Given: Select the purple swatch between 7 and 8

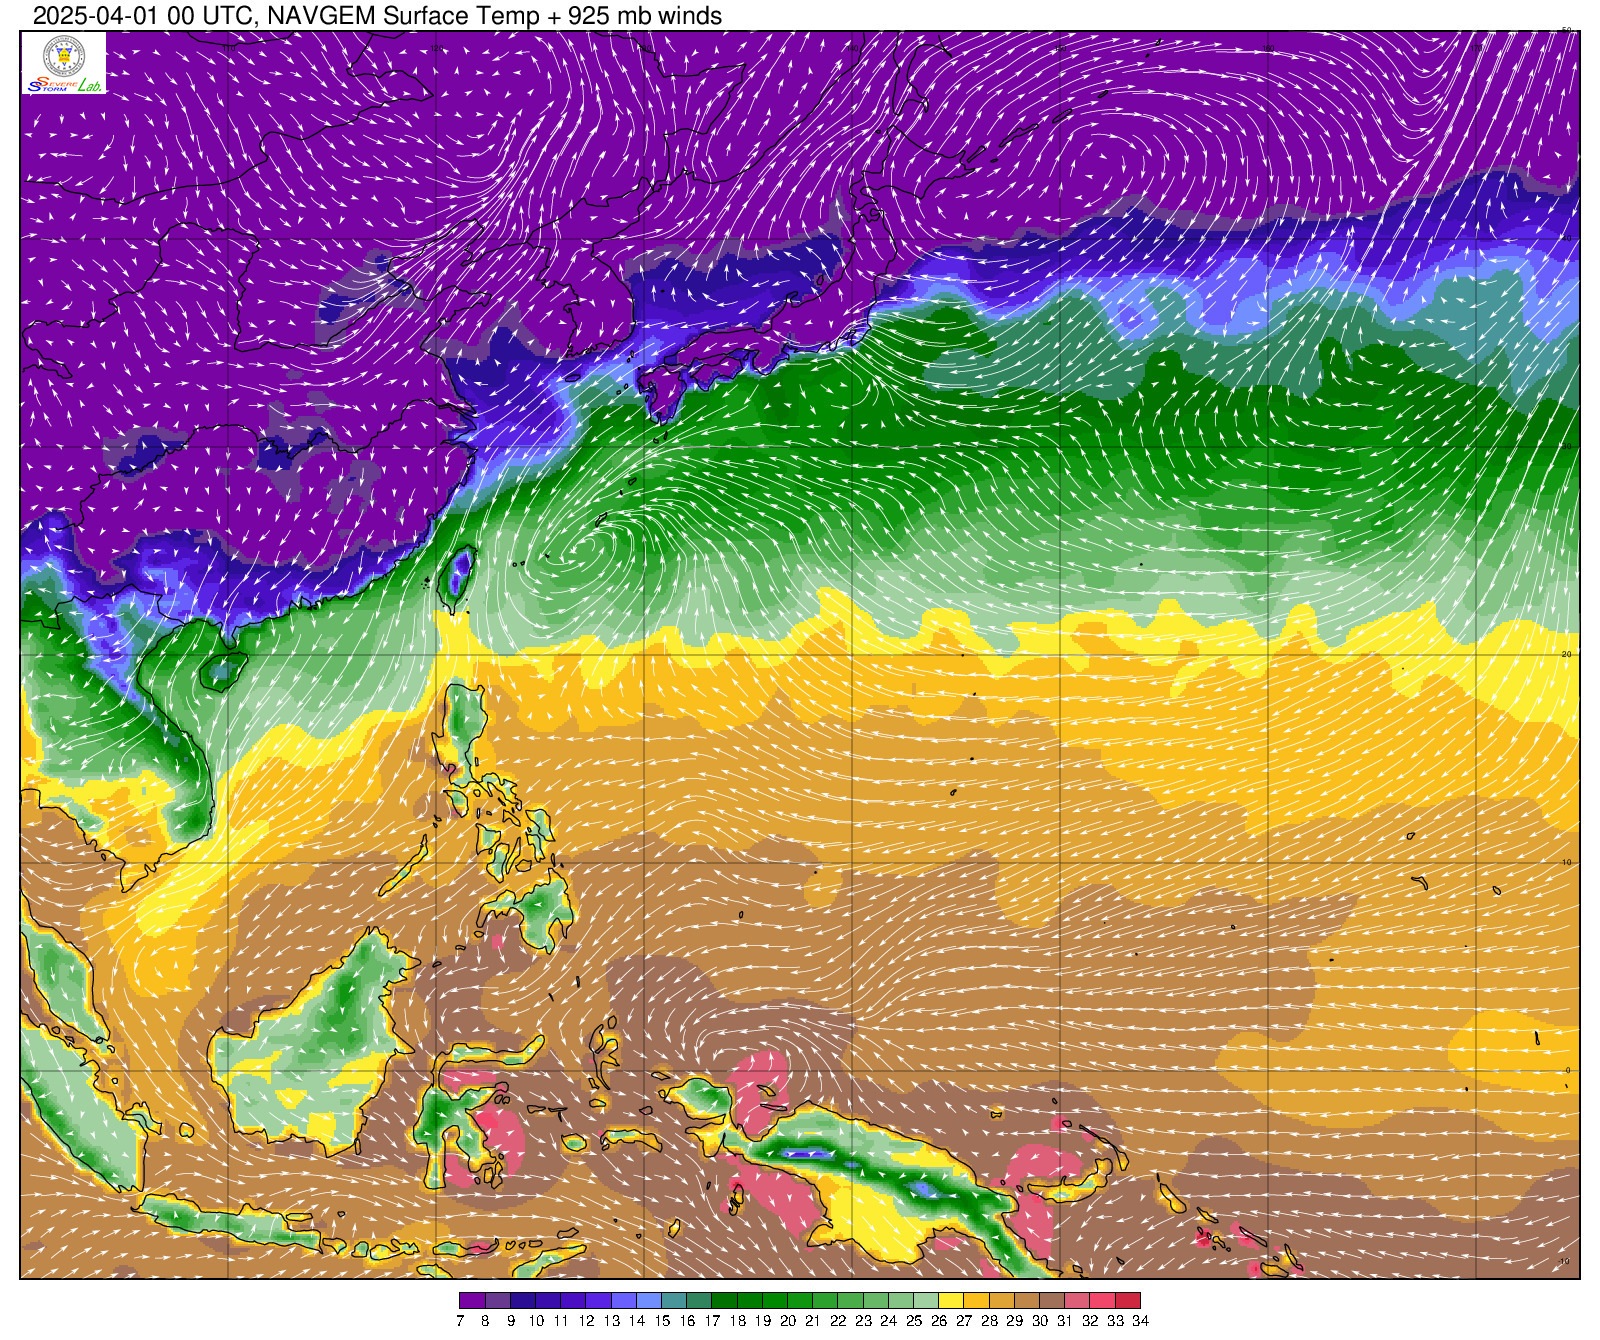Looking at the screenshot, I should pos(472,1301).
